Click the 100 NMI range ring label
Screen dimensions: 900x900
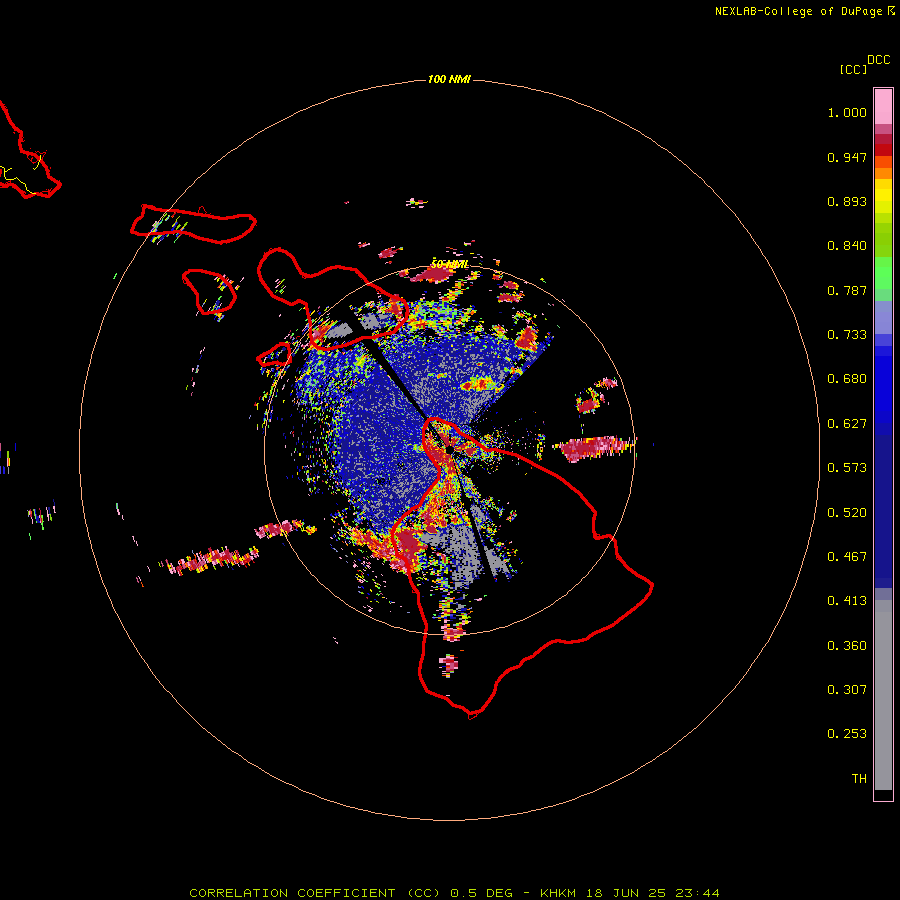(449, 79)
